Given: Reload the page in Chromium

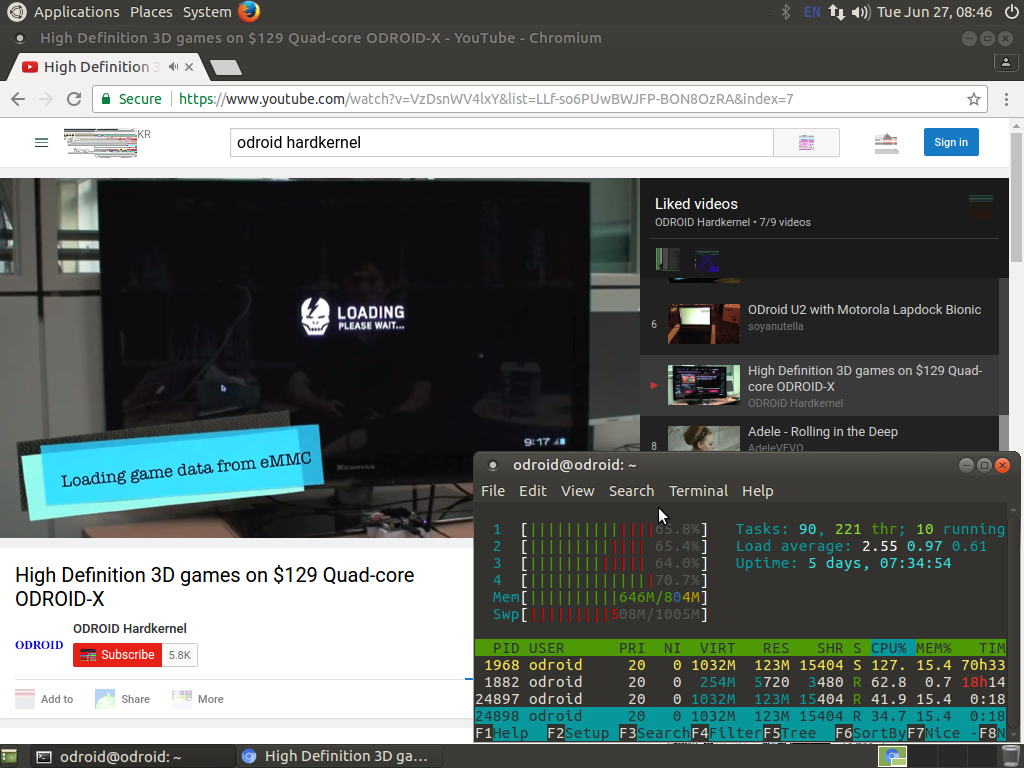Looking at the screenshot, I should tap(74, 99).
